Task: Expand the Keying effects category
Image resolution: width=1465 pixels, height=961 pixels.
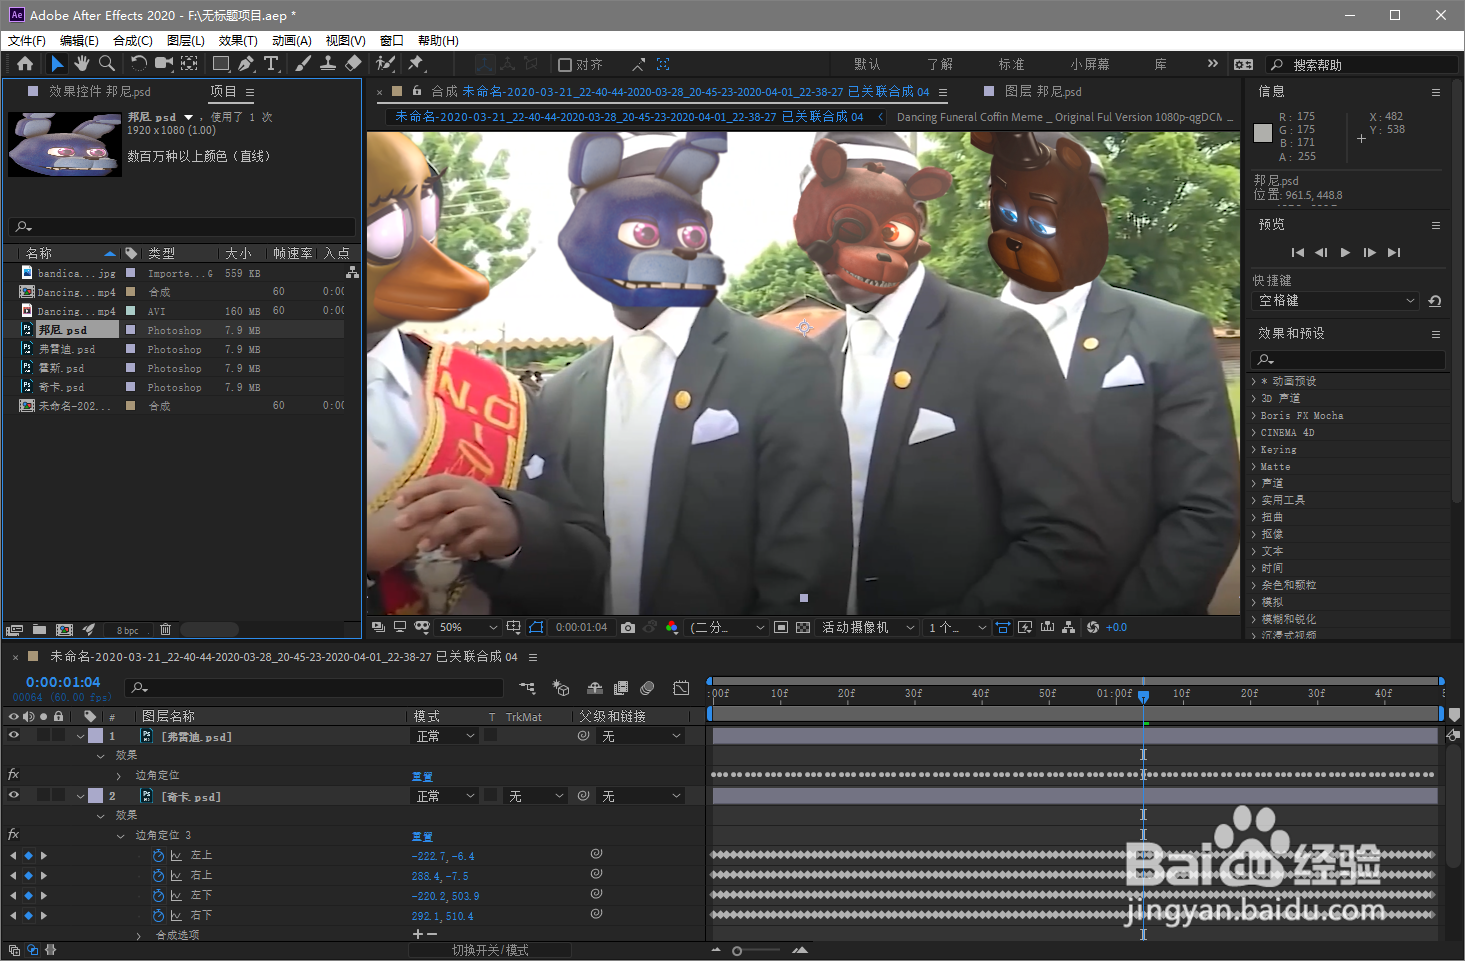Action: coord(1255,449)
